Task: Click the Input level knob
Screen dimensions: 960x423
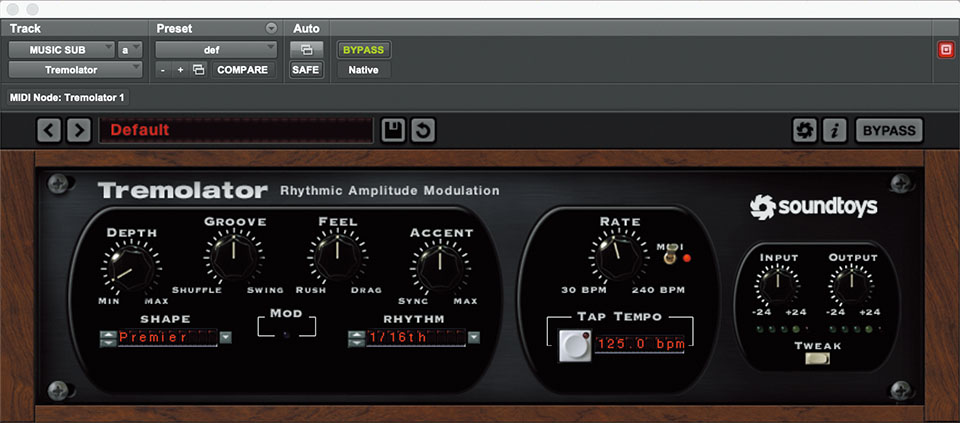Action: (x=777, y=285)
